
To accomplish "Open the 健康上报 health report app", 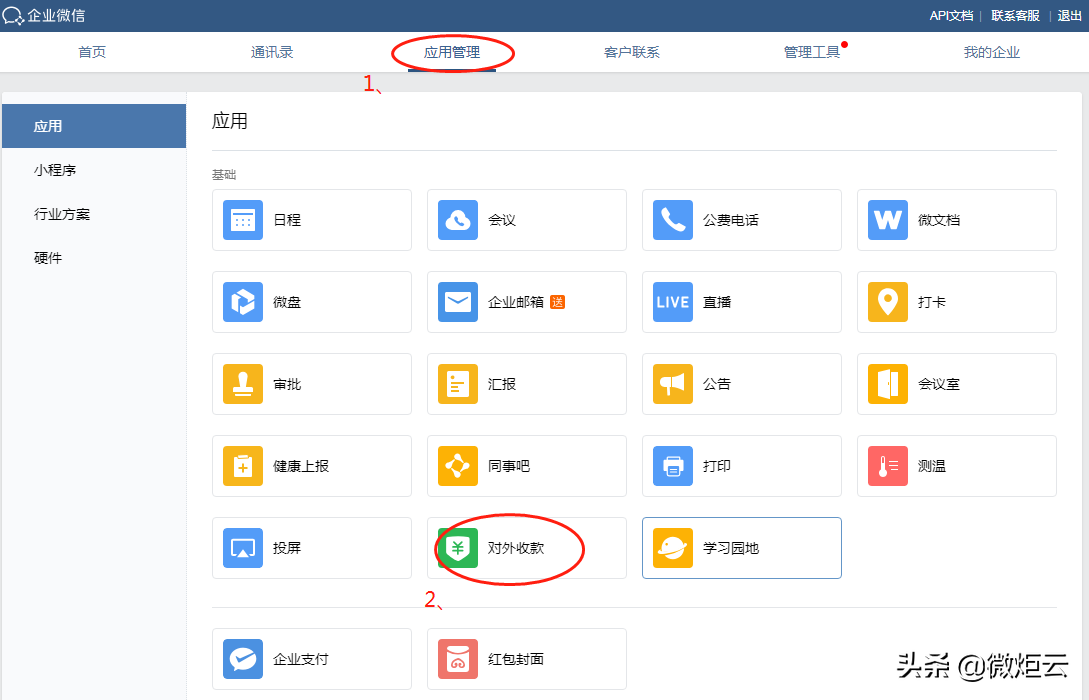I will pyautogui.click(x=311, y=466).
